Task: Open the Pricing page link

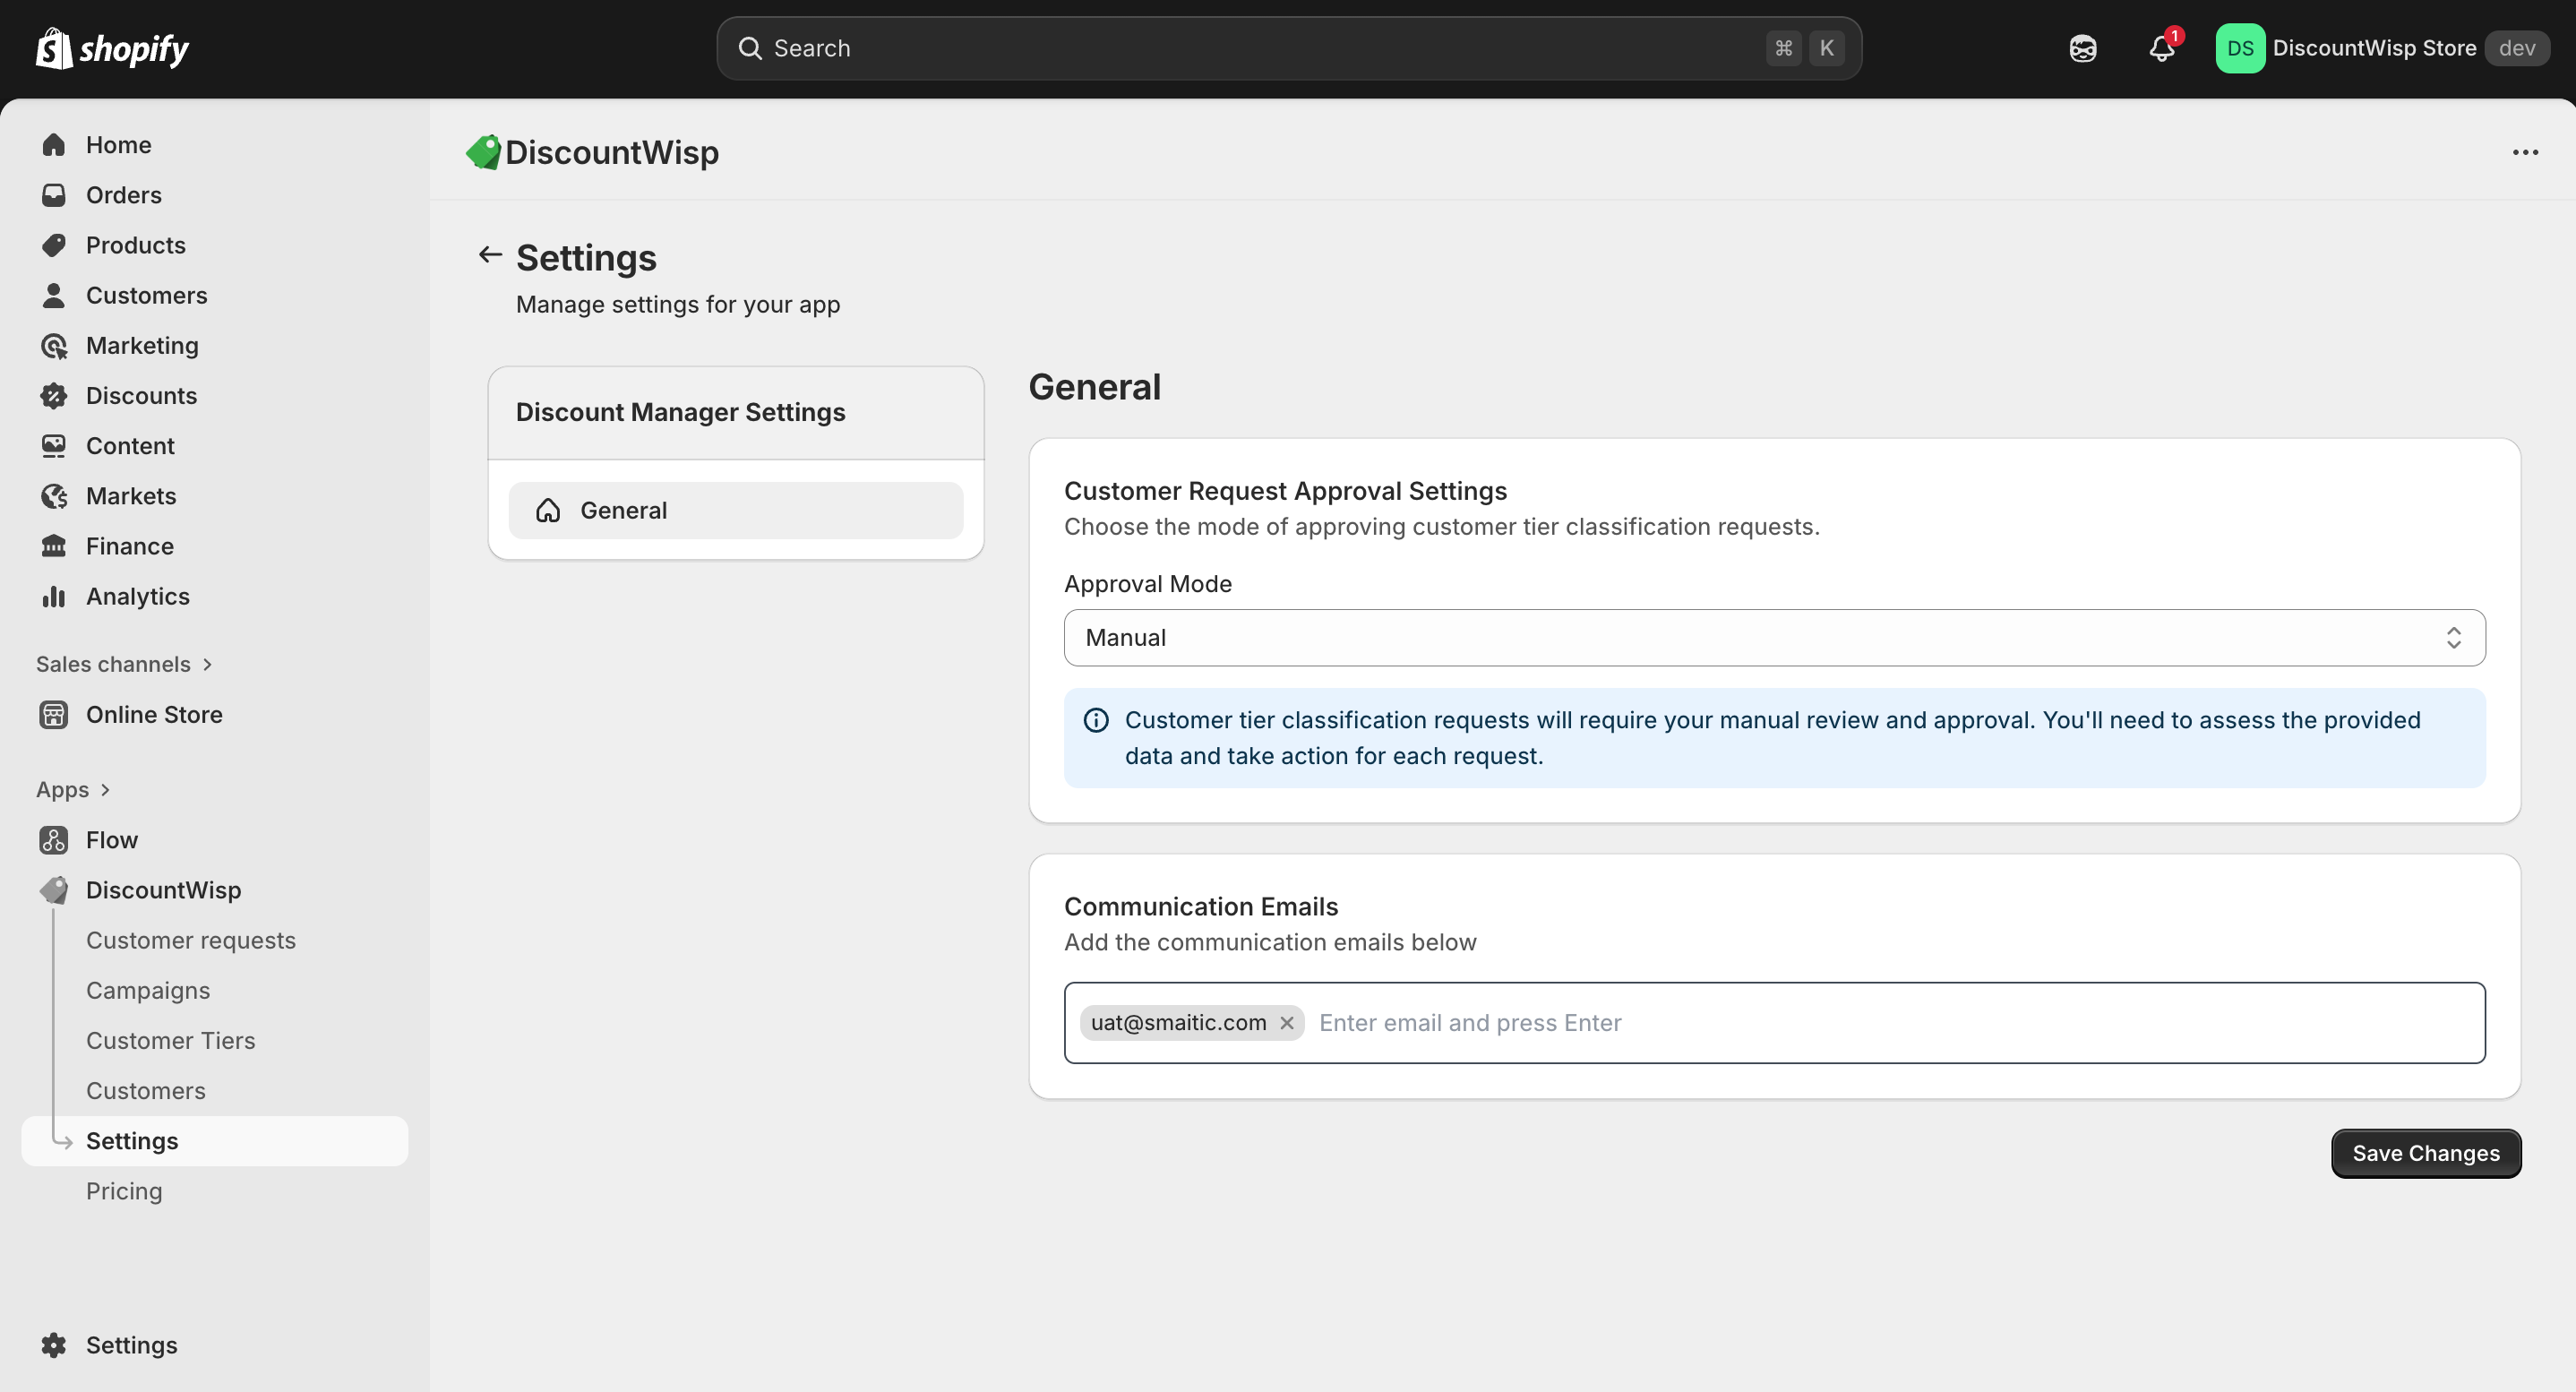Action: pos(124,1191)
